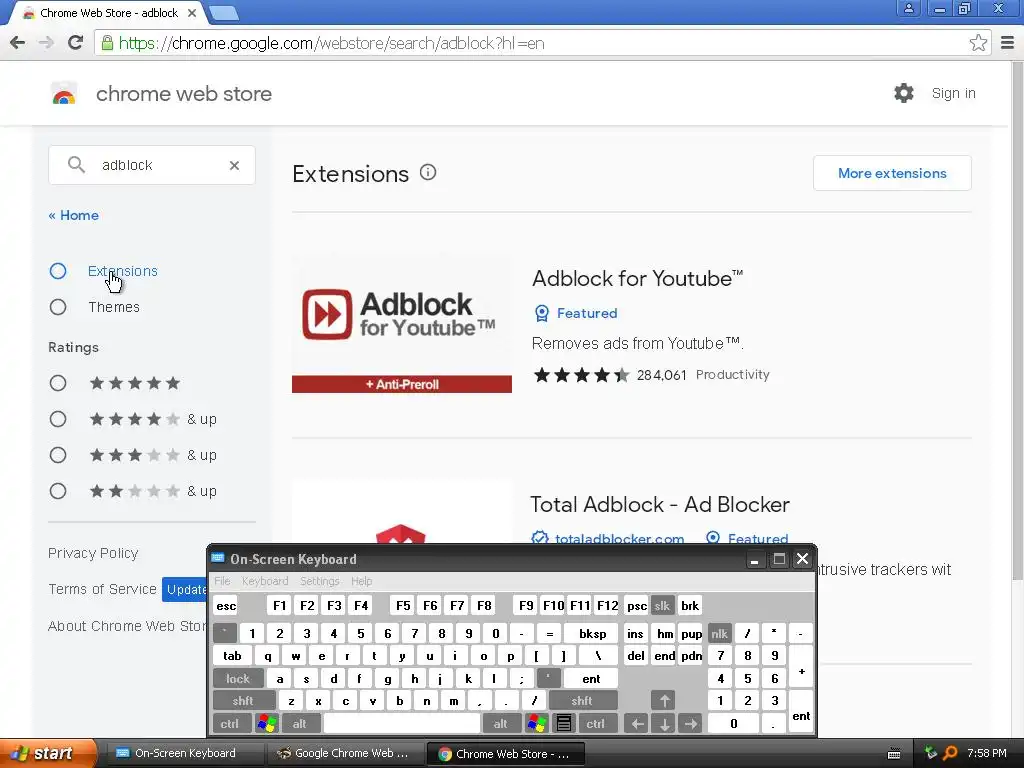Click the down arrow key on On-Screen Keyboard
The image size is (1024, 768).
[x=664, y=723]
